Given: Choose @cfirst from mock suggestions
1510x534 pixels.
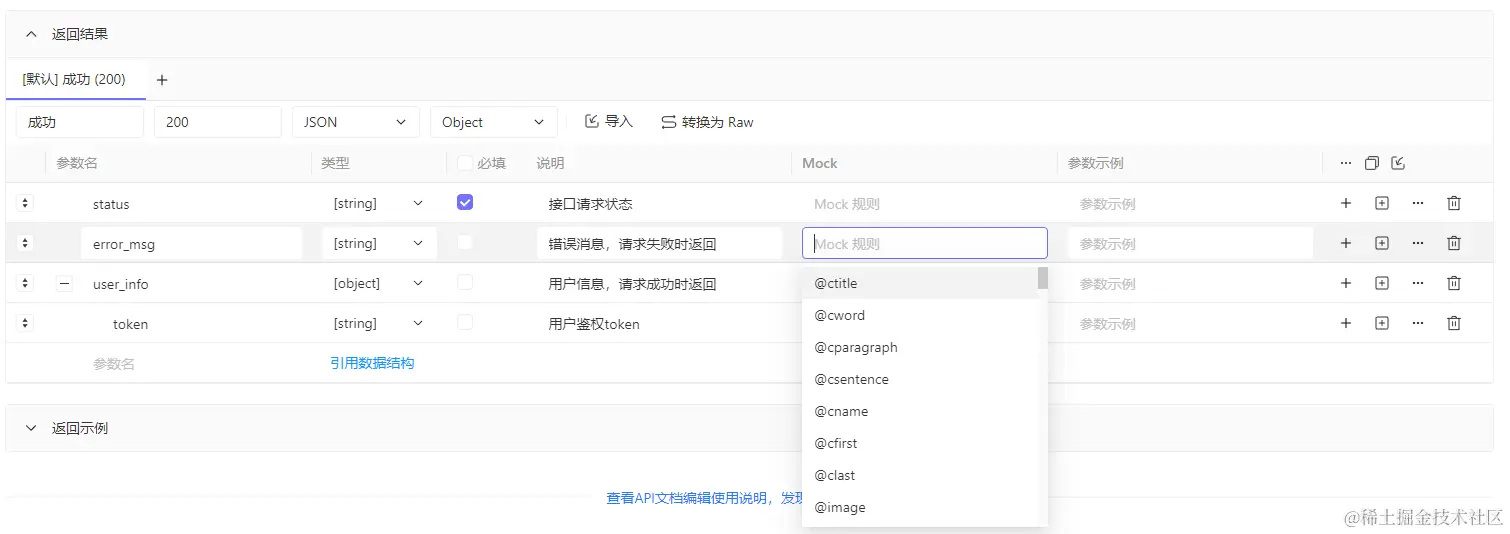Looking at the screenshot, I should pyautogui.click(x=920, y=443).
